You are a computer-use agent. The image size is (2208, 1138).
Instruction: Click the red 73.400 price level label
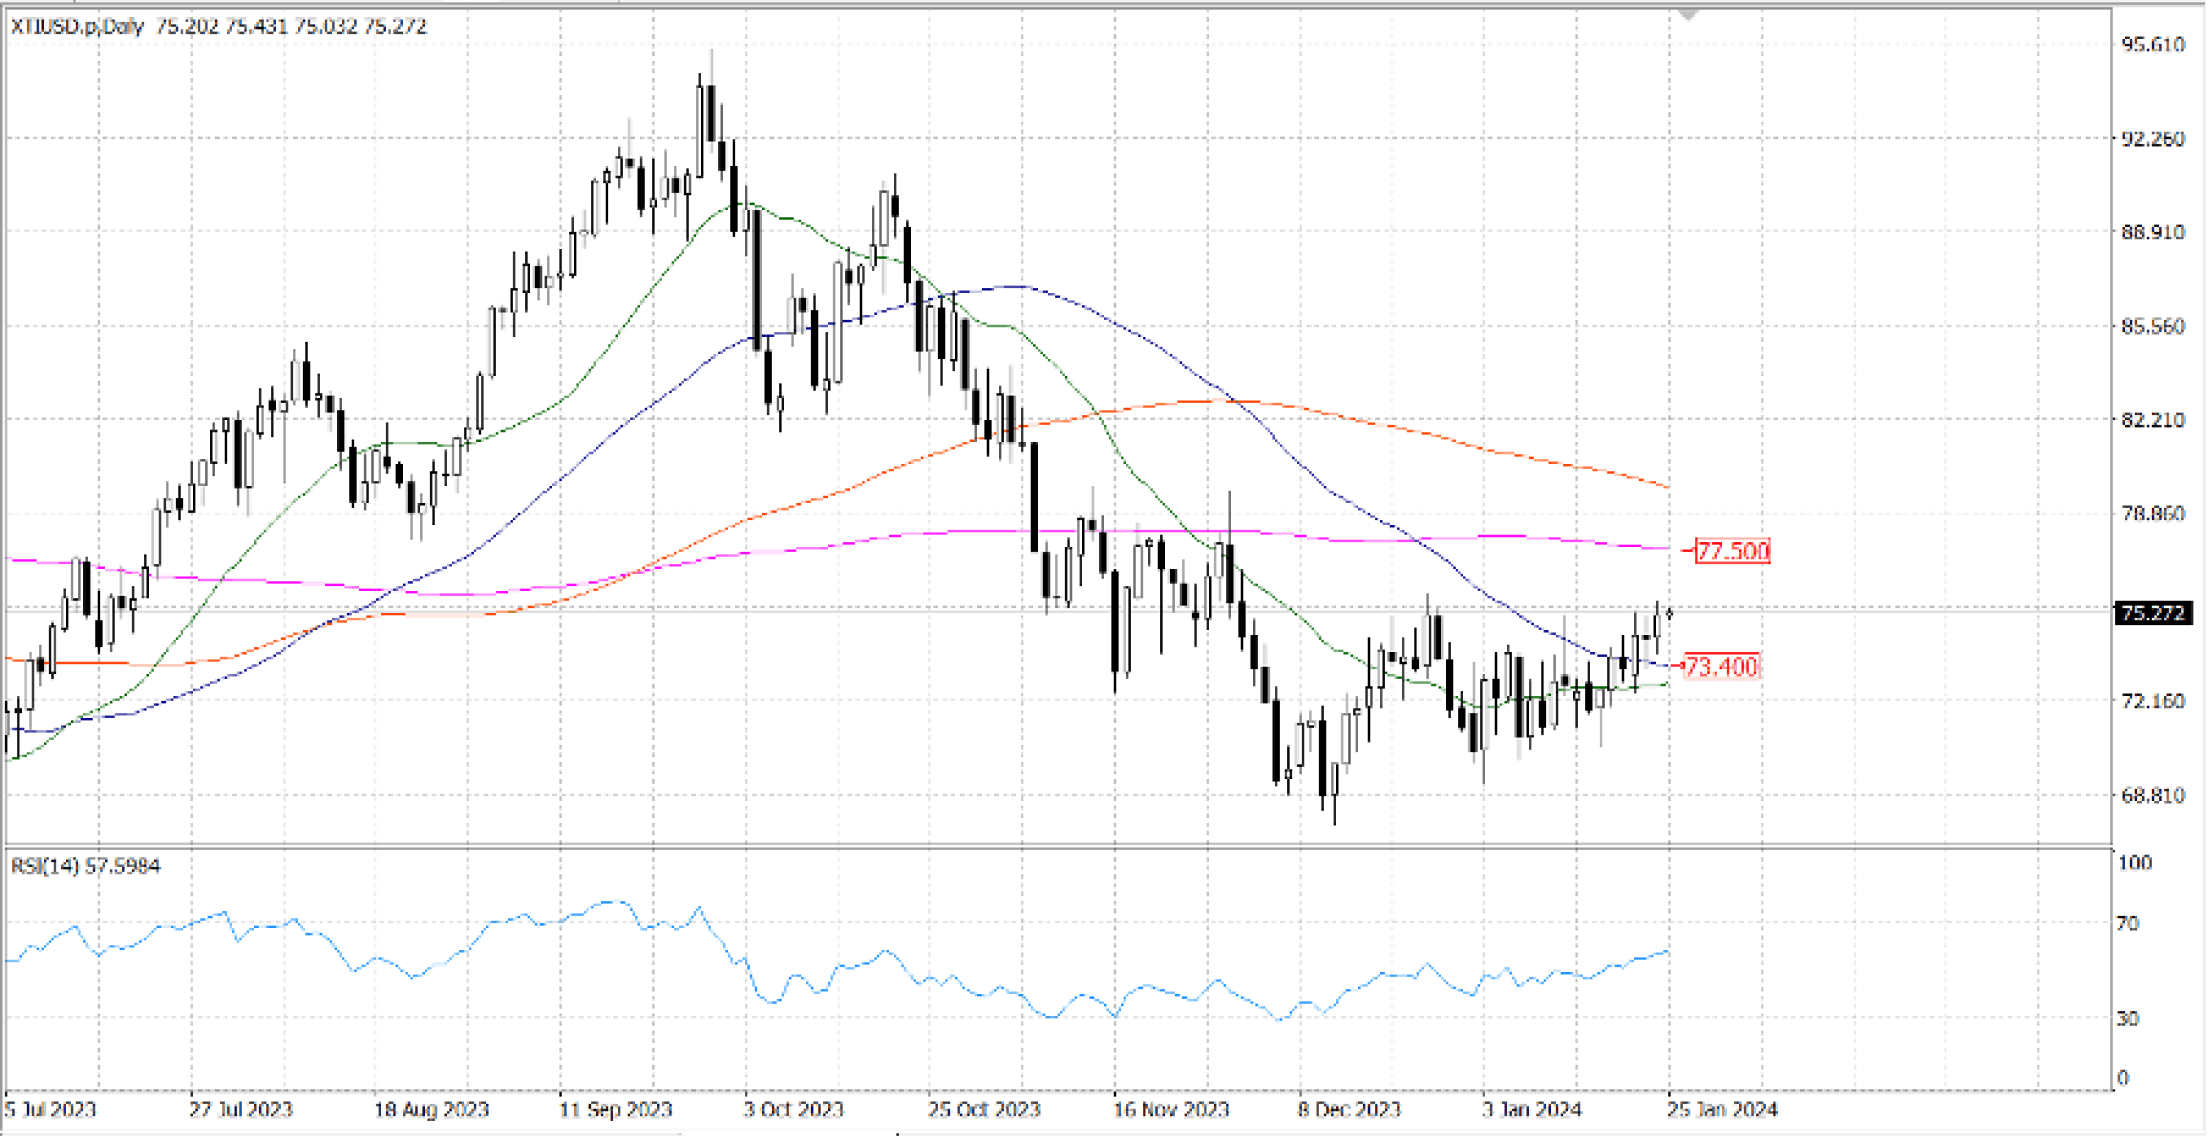[1721, 666]
